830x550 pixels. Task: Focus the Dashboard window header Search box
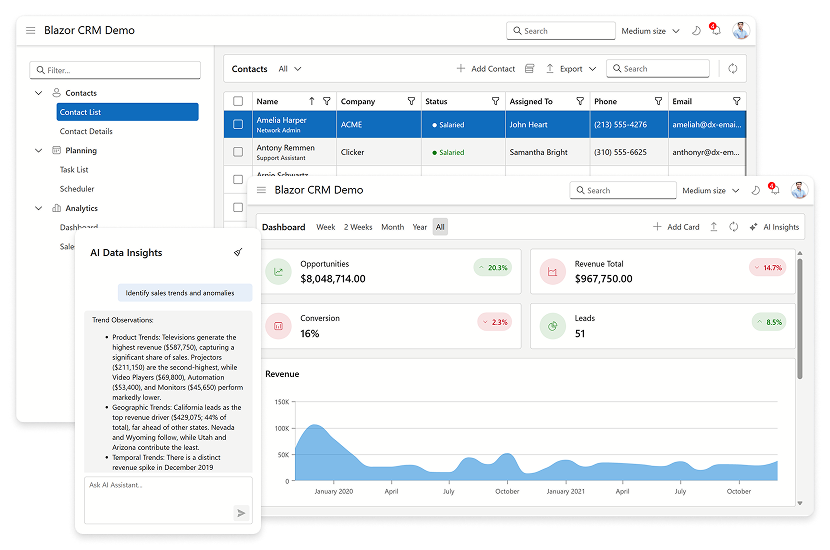point(623,191)
